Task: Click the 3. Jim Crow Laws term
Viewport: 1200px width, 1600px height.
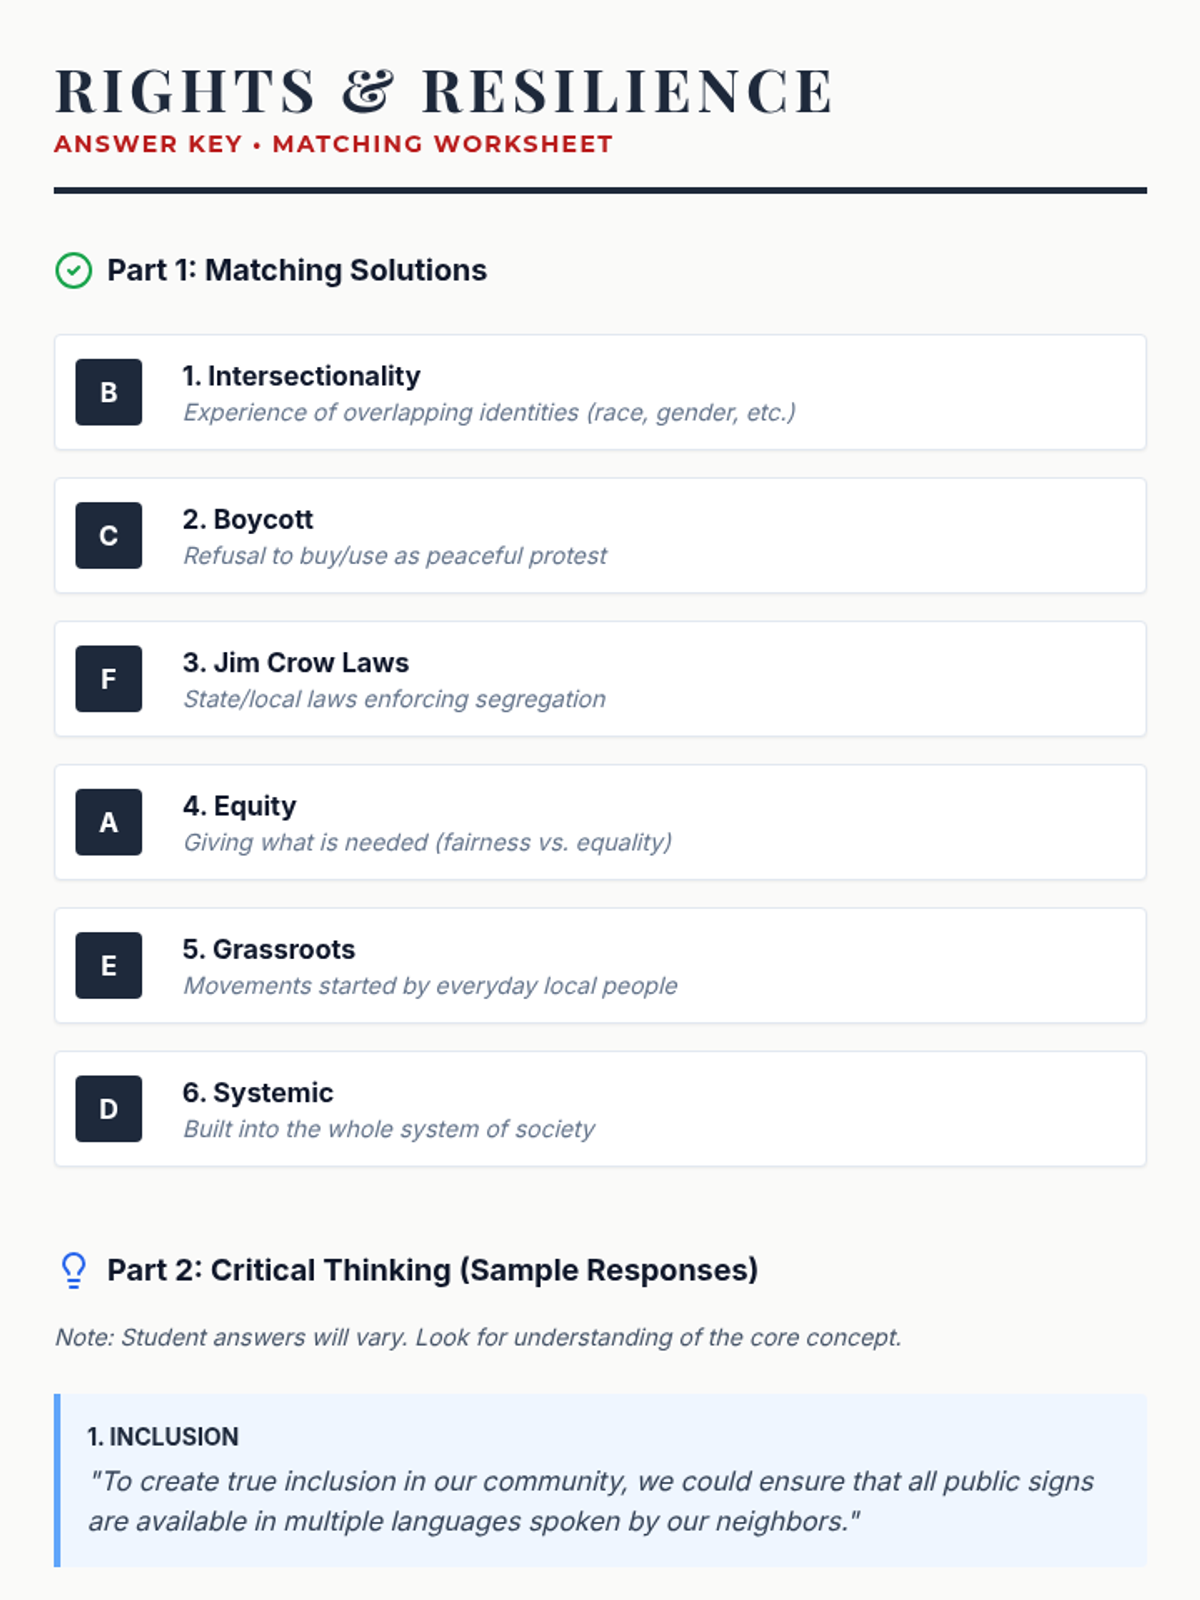Action: point(296,663)
